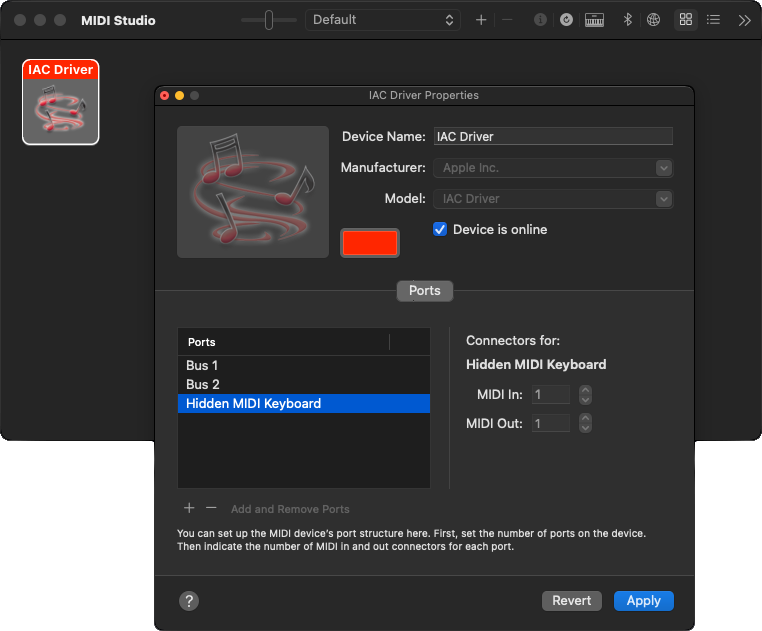The image size is (762, 631).
Task: Open Test Setup via the keyboard icon
Action: click(x=594, y=20)
